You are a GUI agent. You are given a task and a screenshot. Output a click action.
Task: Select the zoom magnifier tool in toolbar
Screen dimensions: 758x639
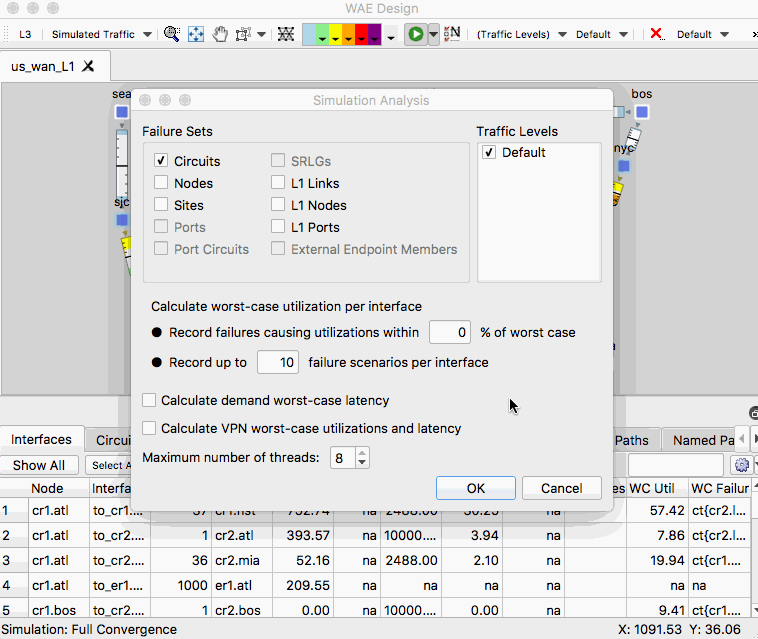pos(172,34)
